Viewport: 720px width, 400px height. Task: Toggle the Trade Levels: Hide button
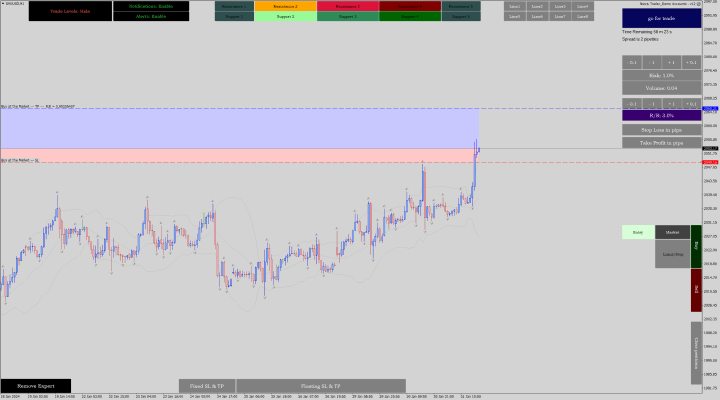[x=70, y=11]
